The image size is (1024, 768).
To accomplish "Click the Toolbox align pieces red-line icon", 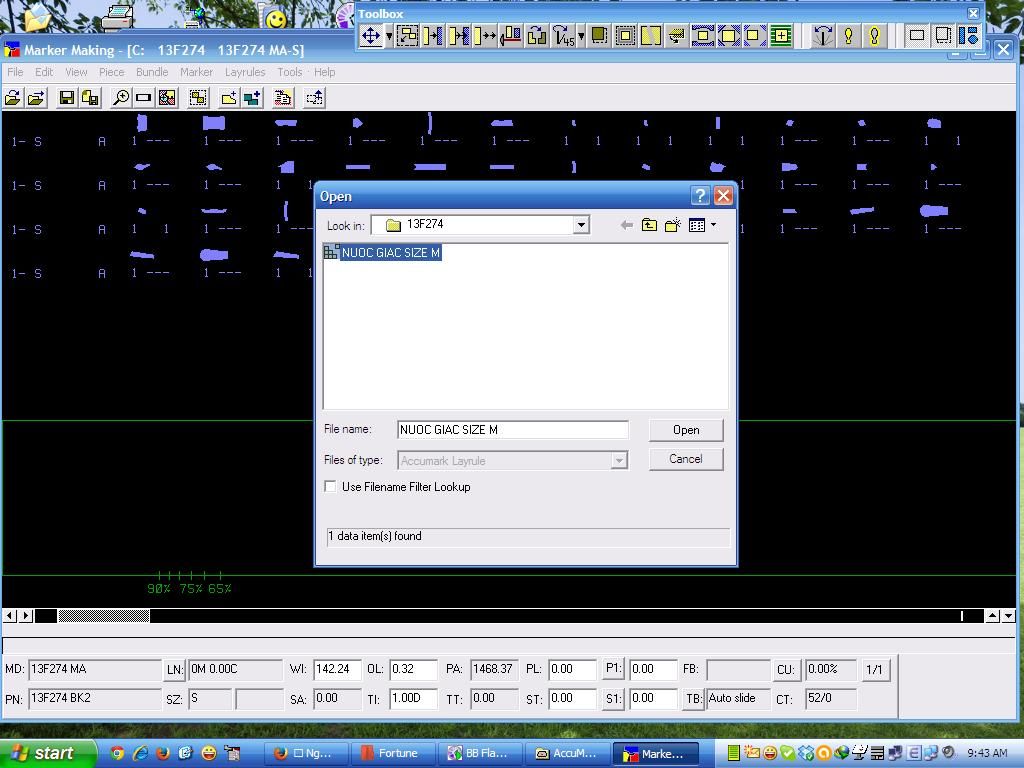I will [x=510, y=35].
